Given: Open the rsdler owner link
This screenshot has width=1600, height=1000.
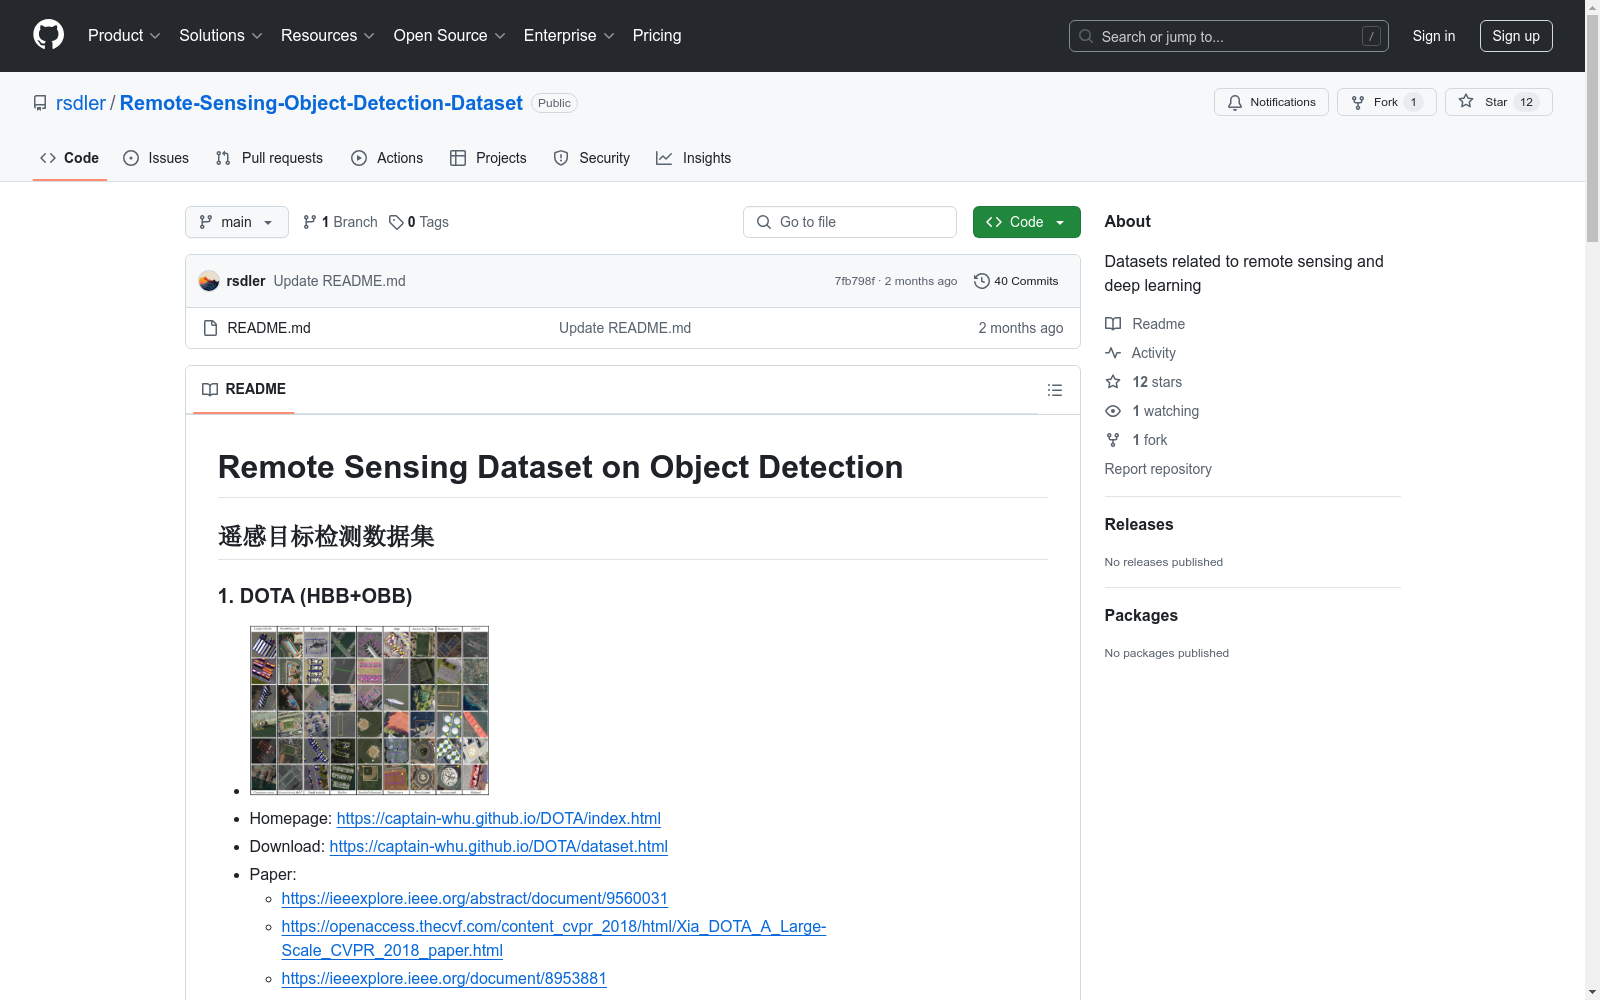Looking at the screenshot, I should [81, 103].
